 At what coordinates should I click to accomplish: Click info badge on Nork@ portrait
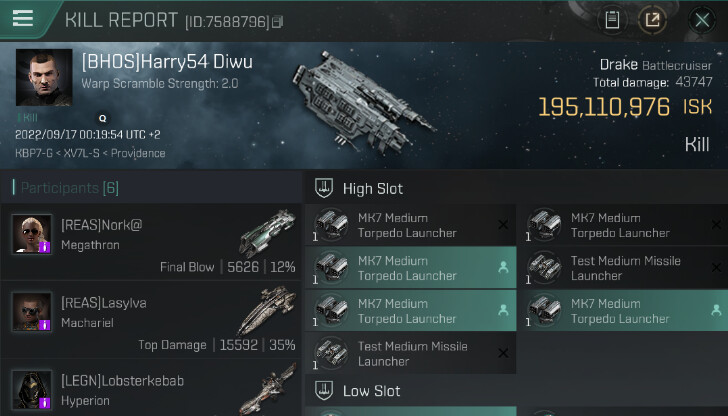pos(44,247)
